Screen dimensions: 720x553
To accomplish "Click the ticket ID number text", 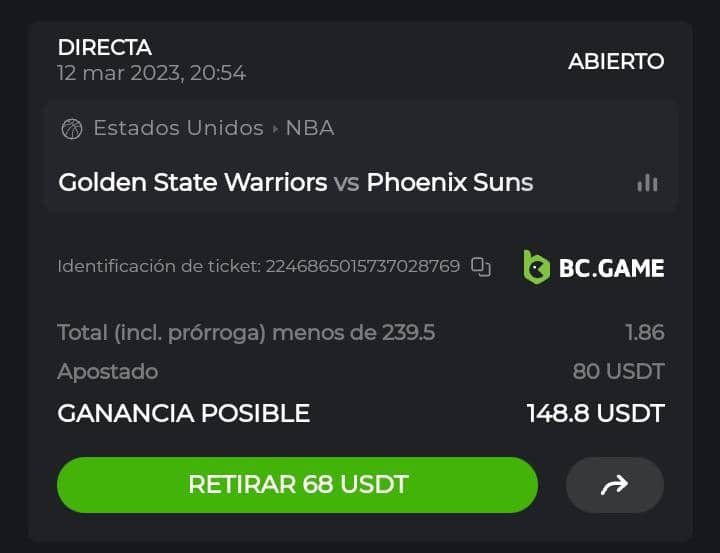I will click(362, 266).
